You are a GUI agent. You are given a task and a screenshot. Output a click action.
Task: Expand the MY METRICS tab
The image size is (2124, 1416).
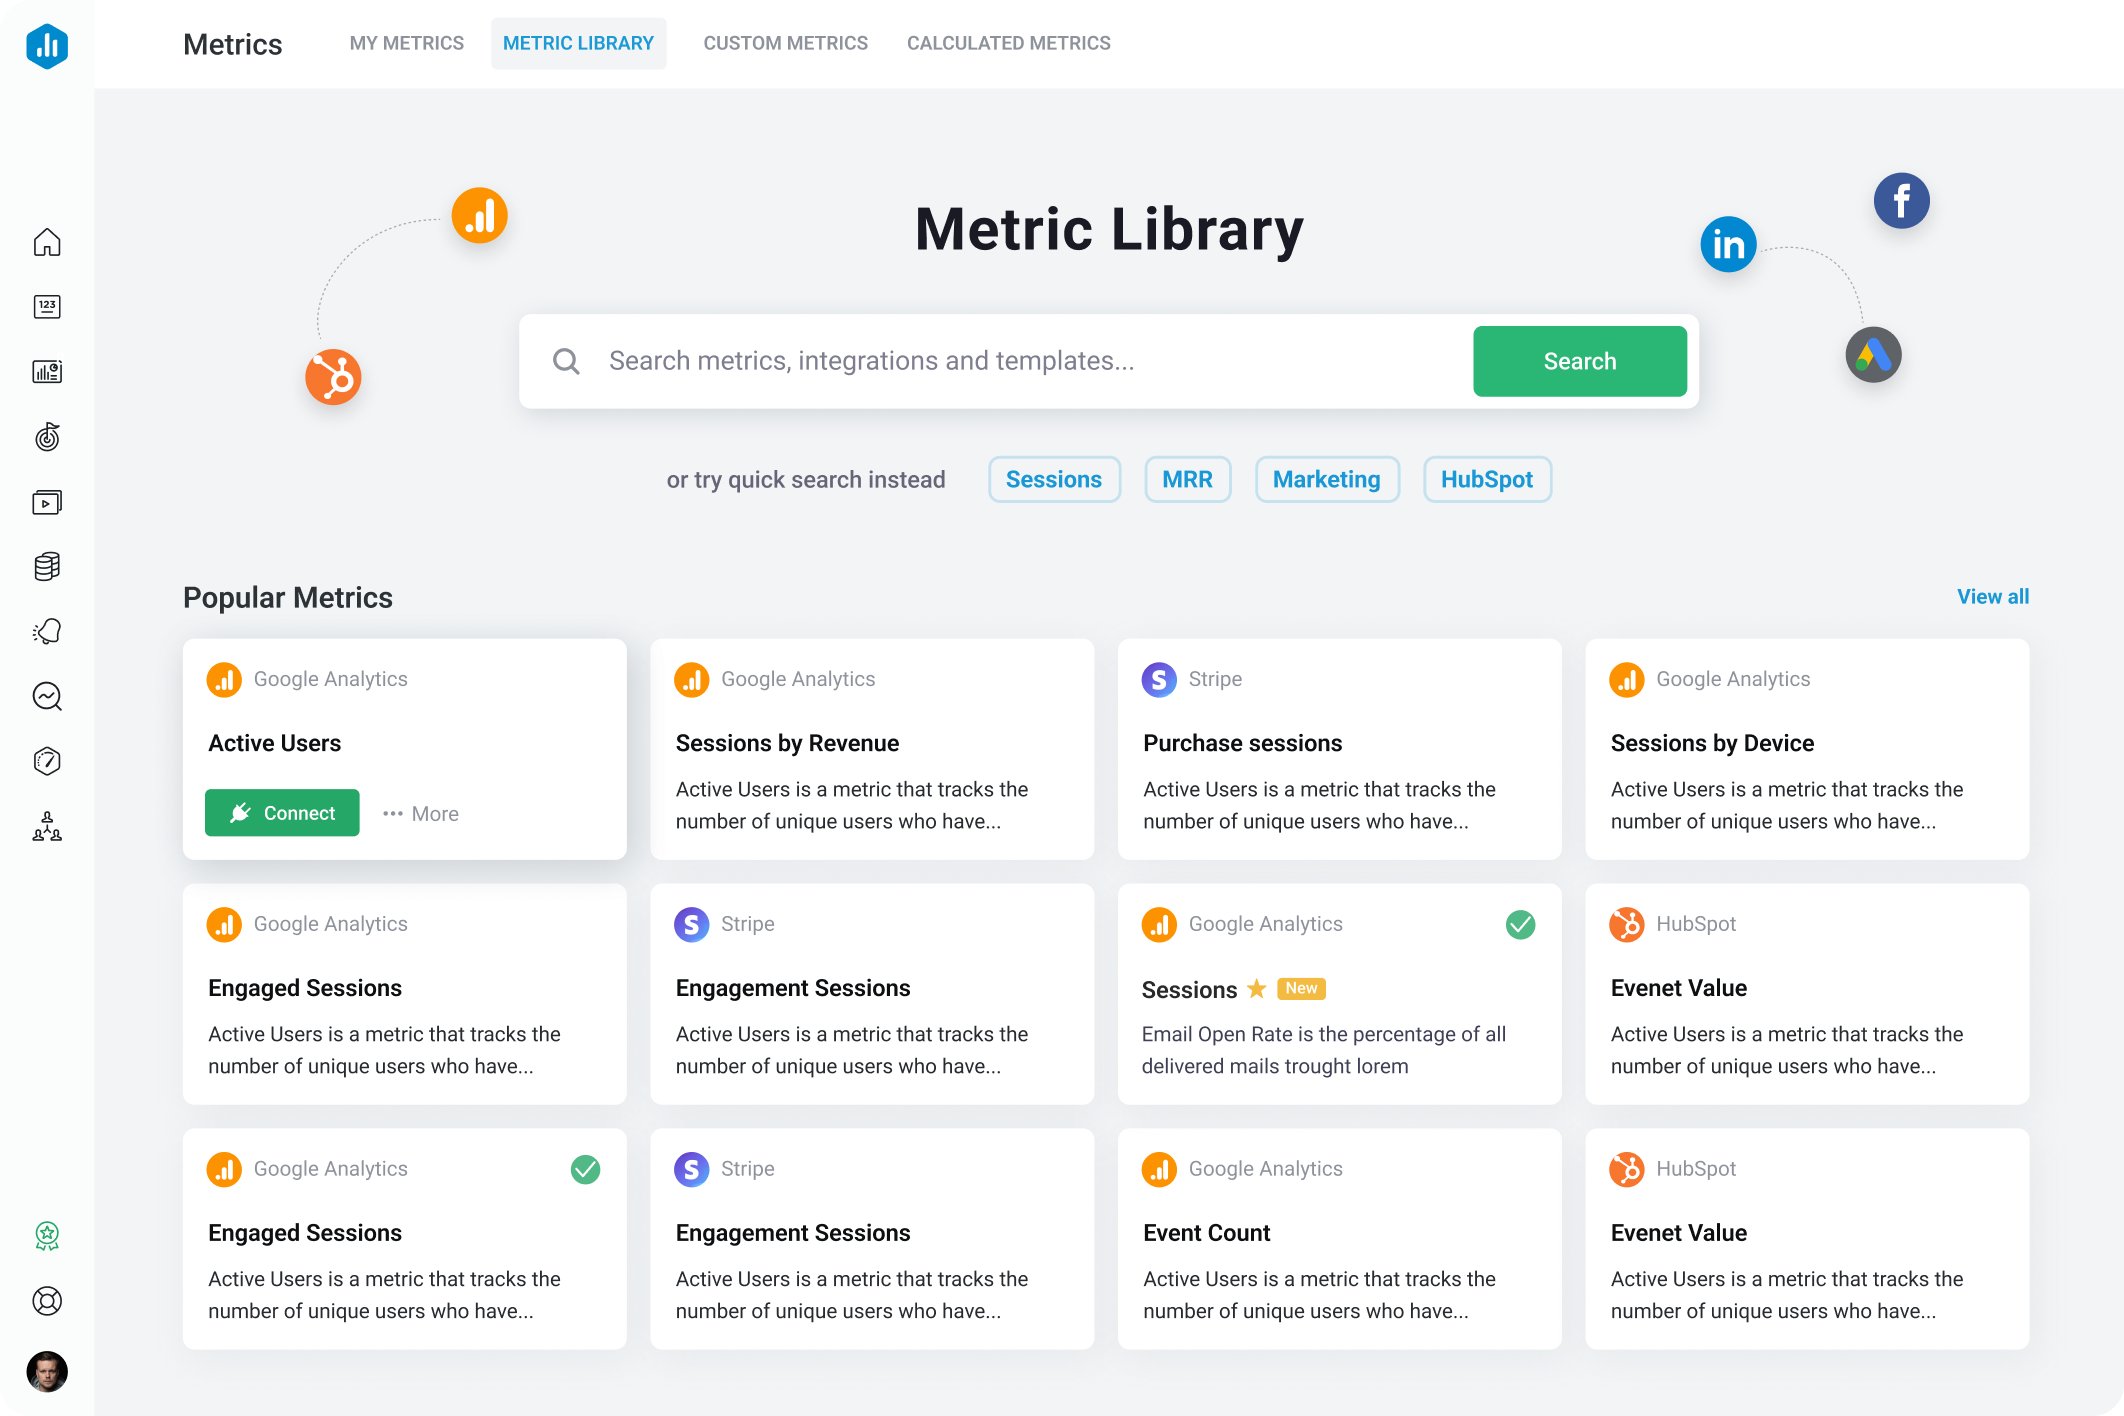point(406,43)
